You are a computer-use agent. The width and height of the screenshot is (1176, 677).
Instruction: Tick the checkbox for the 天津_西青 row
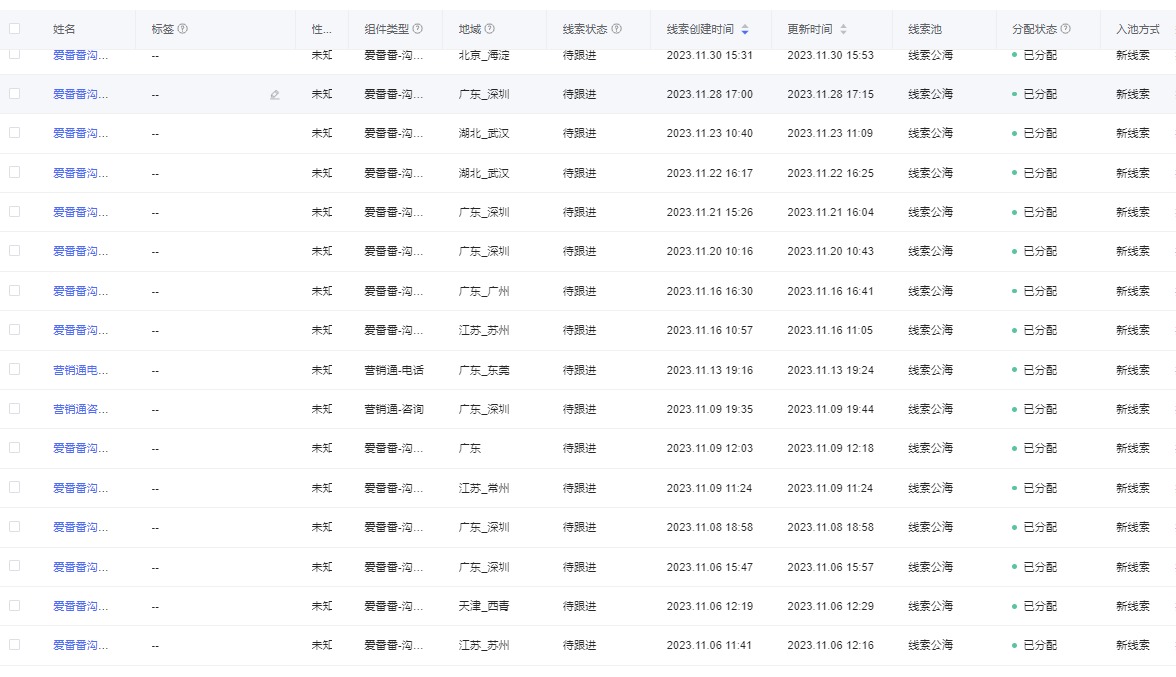[14, 606]
